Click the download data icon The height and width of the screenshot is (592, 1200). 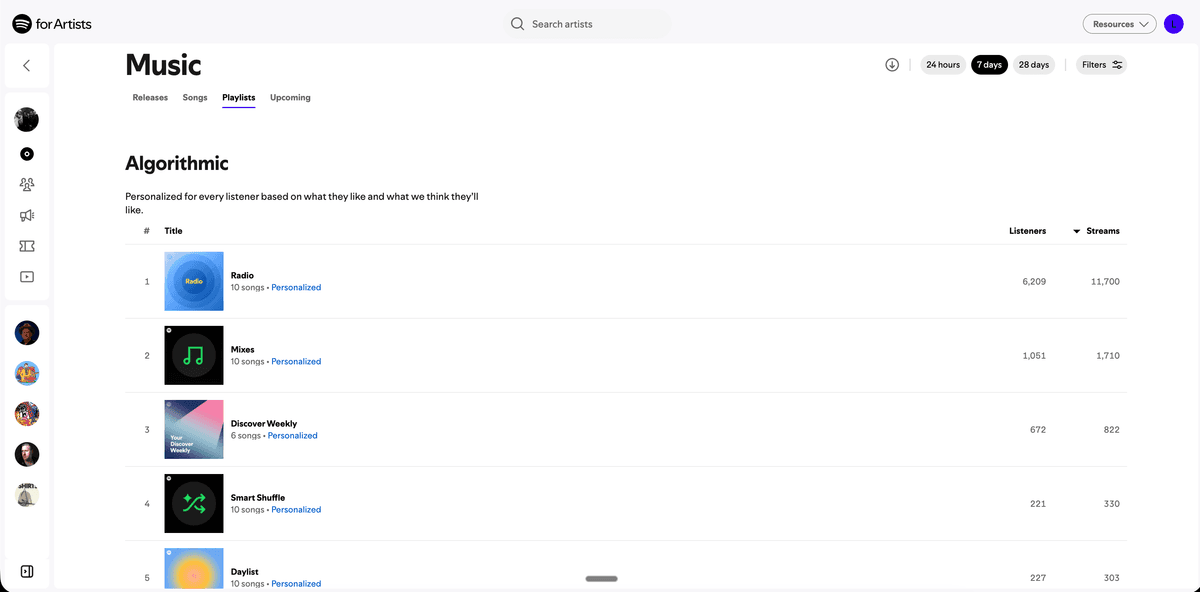892,65
